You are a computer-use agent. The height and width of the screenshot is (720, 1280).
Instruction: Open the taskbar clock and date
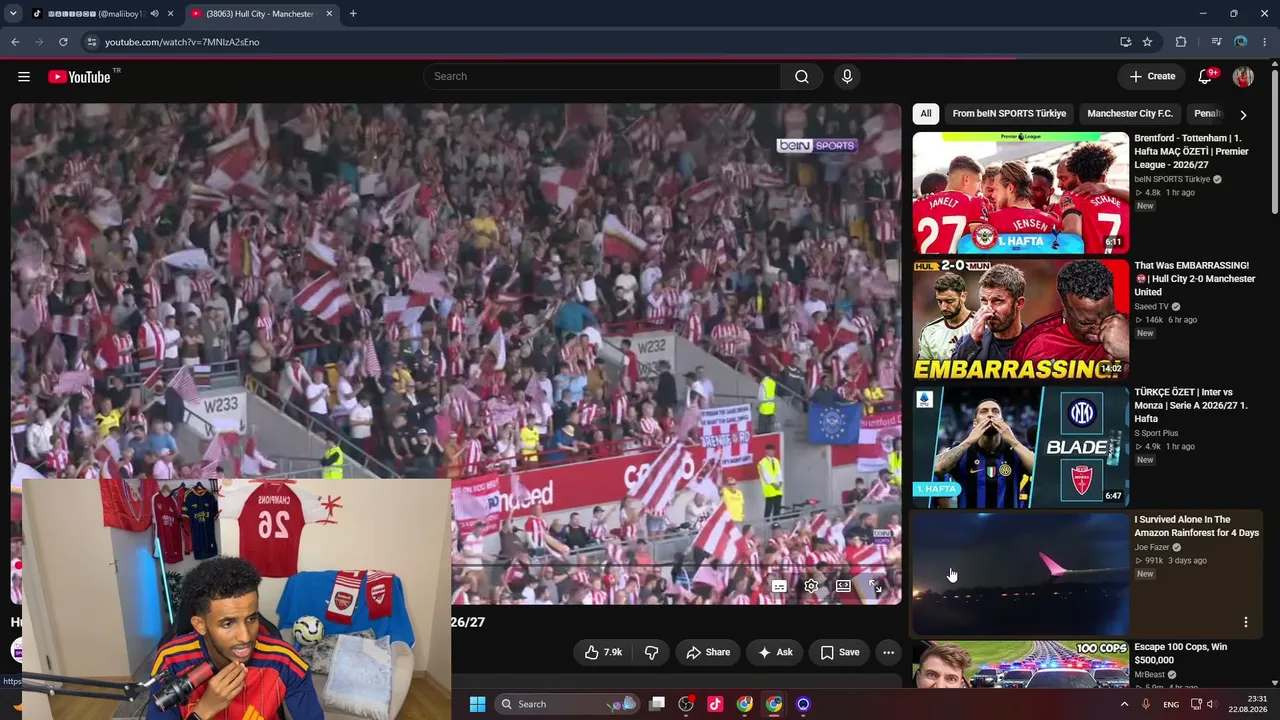point(1248,704)
